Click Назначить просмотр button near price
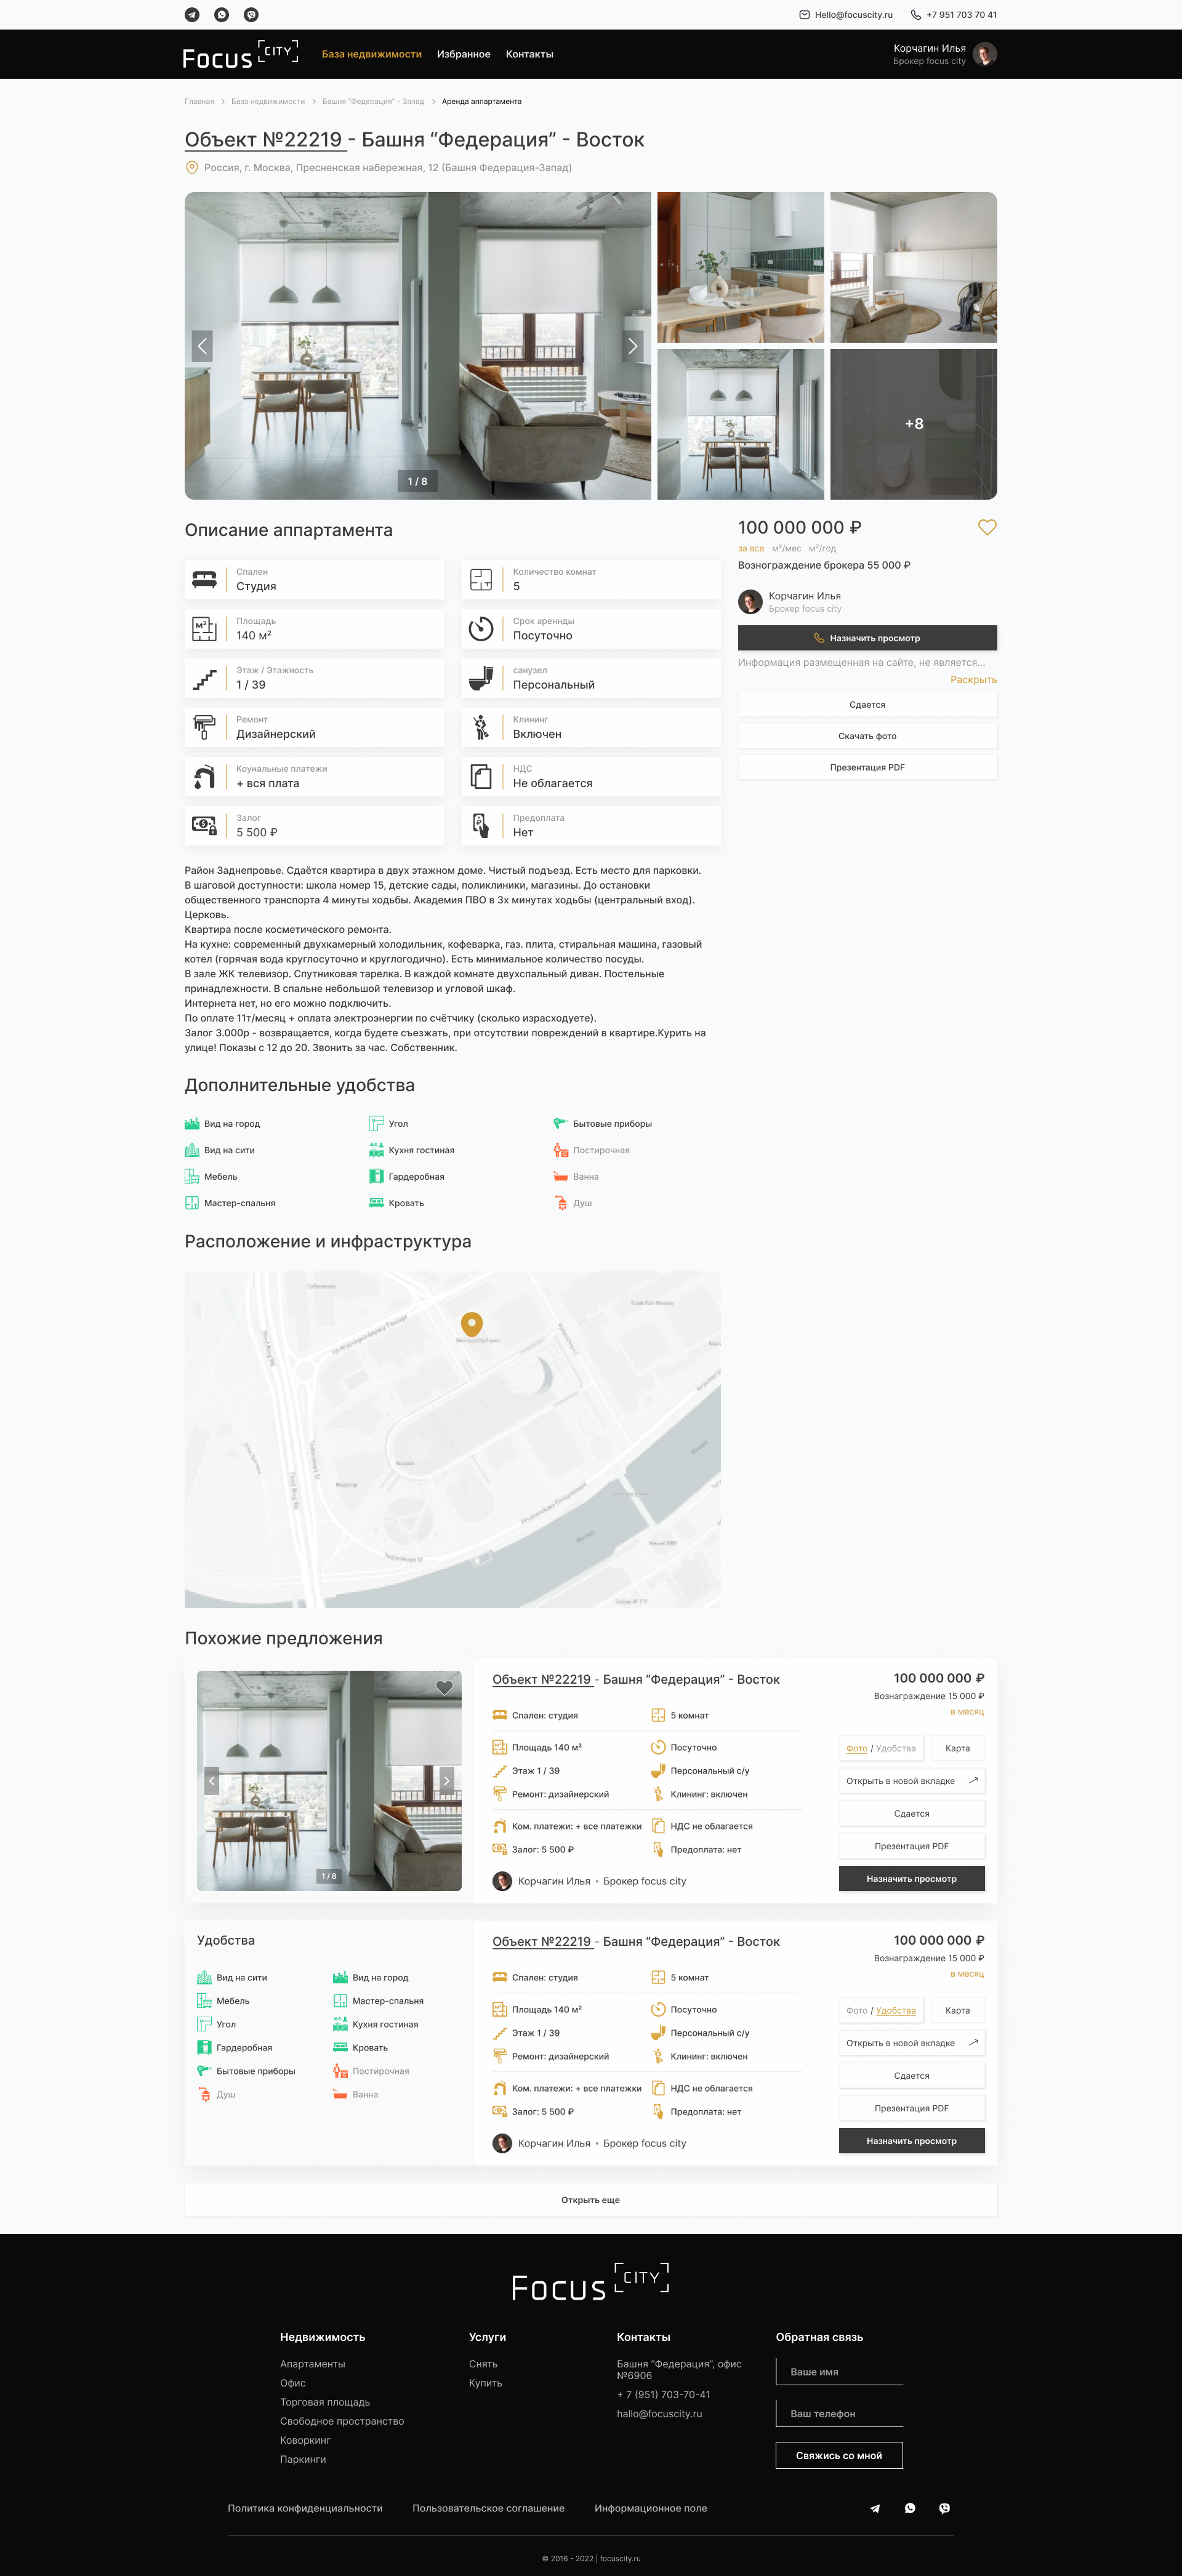 pyautogui.click(x=867, y=638)
